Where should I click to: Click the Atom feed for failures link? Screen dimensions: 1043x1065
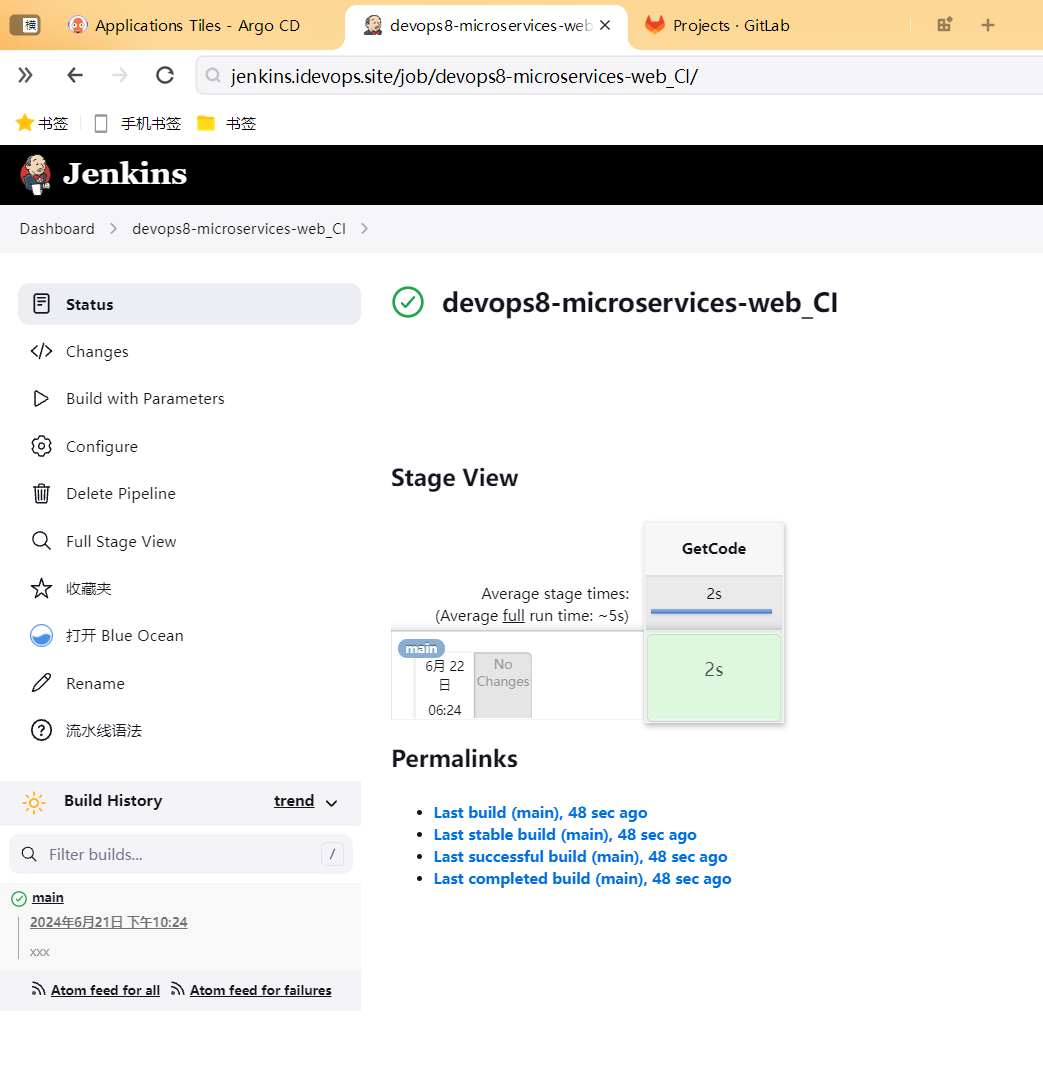click(261, 990)
